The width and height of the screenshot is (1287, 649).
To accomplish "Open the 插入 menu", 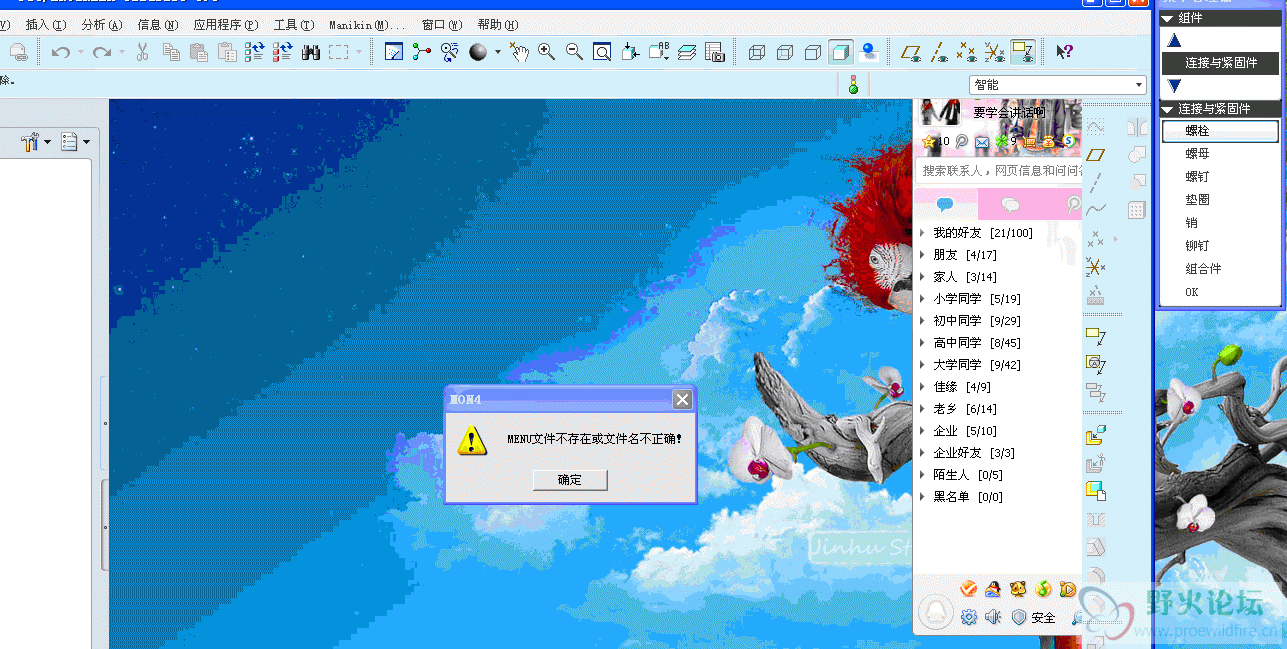I will (45, 24).
